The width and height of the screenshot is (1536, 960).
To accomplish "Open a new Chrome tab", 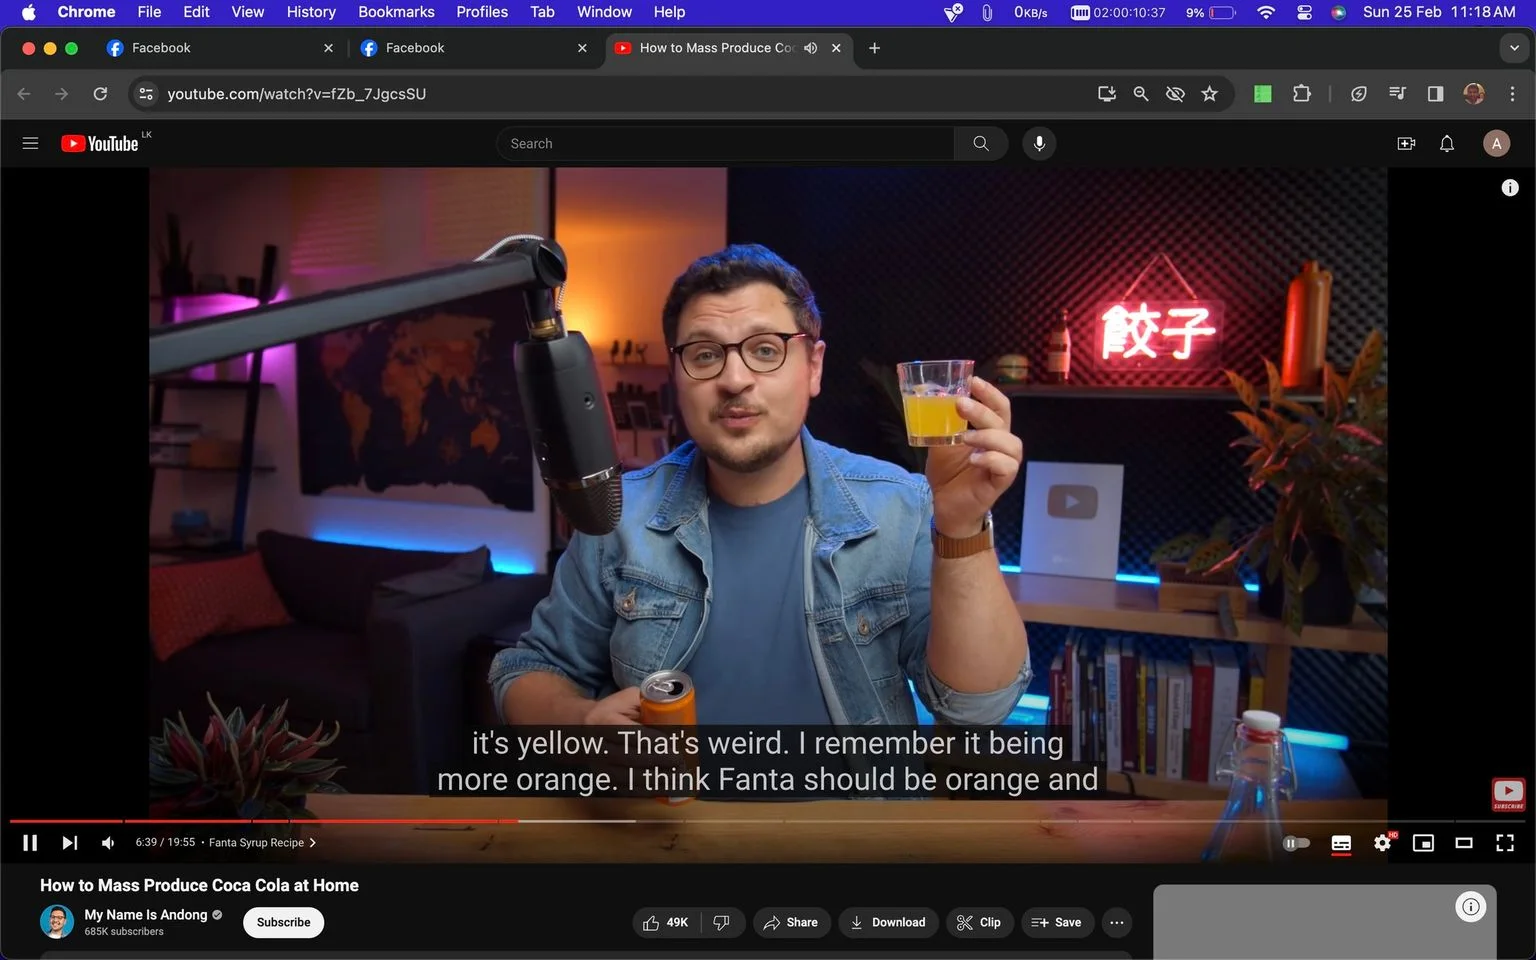I will tap(874, 48).
